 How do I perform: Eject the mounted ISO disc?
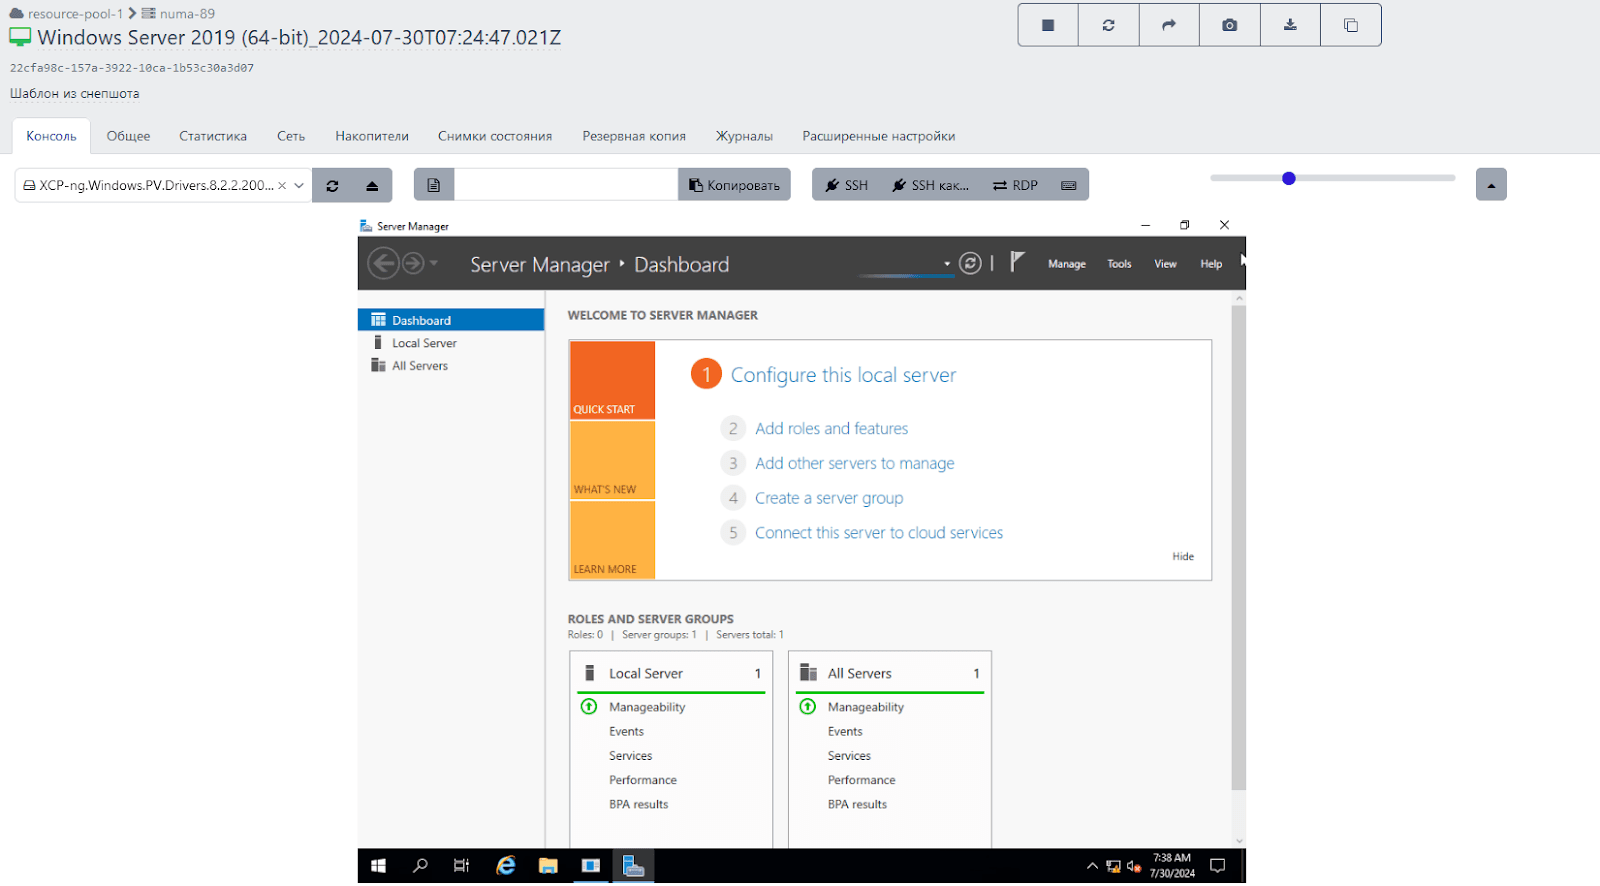372,186
